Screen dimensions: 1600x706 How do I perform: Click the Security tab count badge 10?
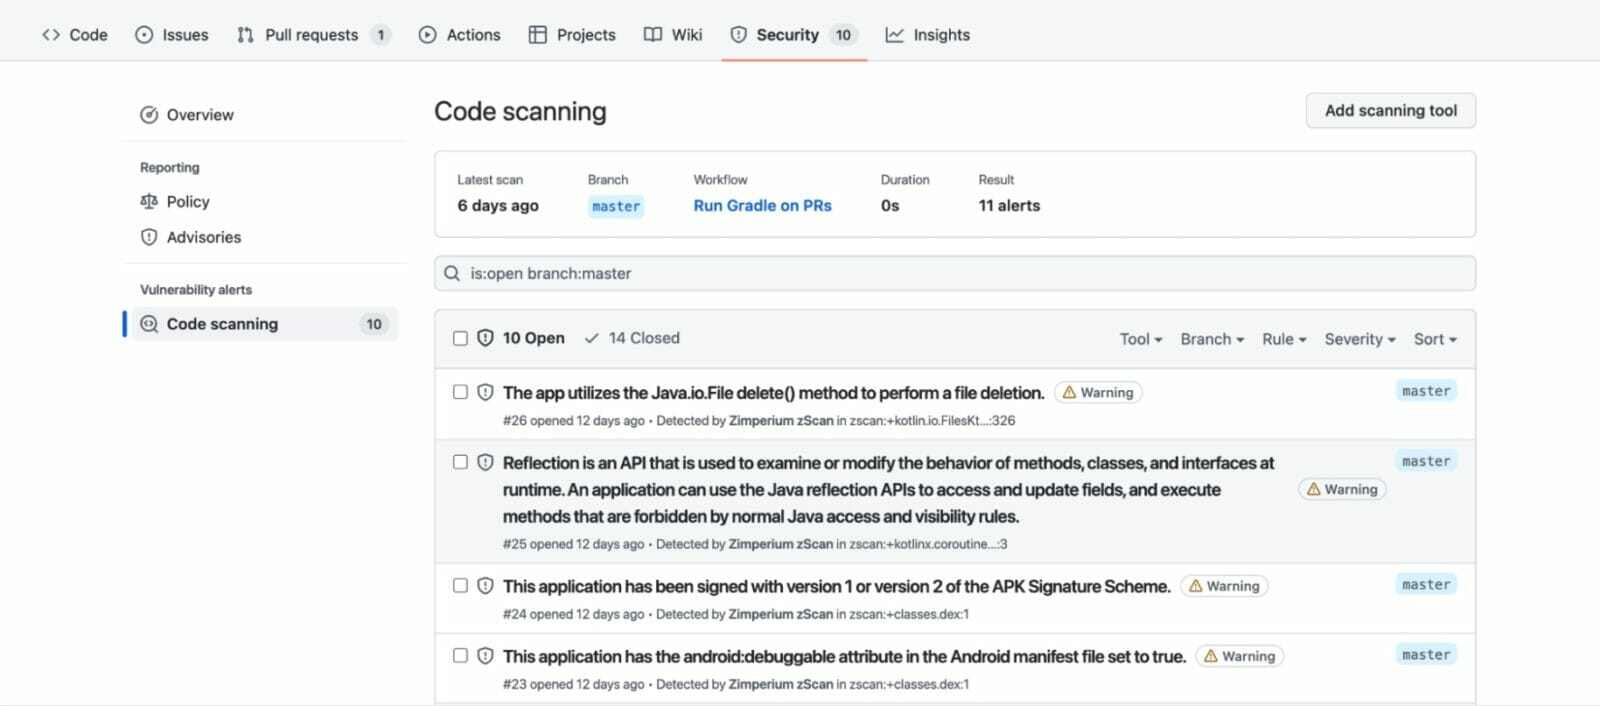pos(843,35)
